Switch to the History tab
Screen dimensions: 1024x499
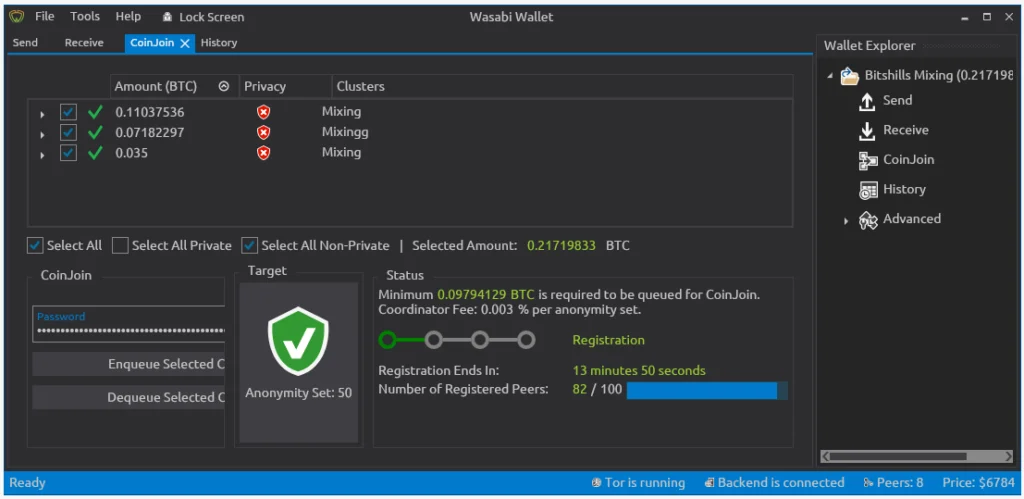coord(219,42)
